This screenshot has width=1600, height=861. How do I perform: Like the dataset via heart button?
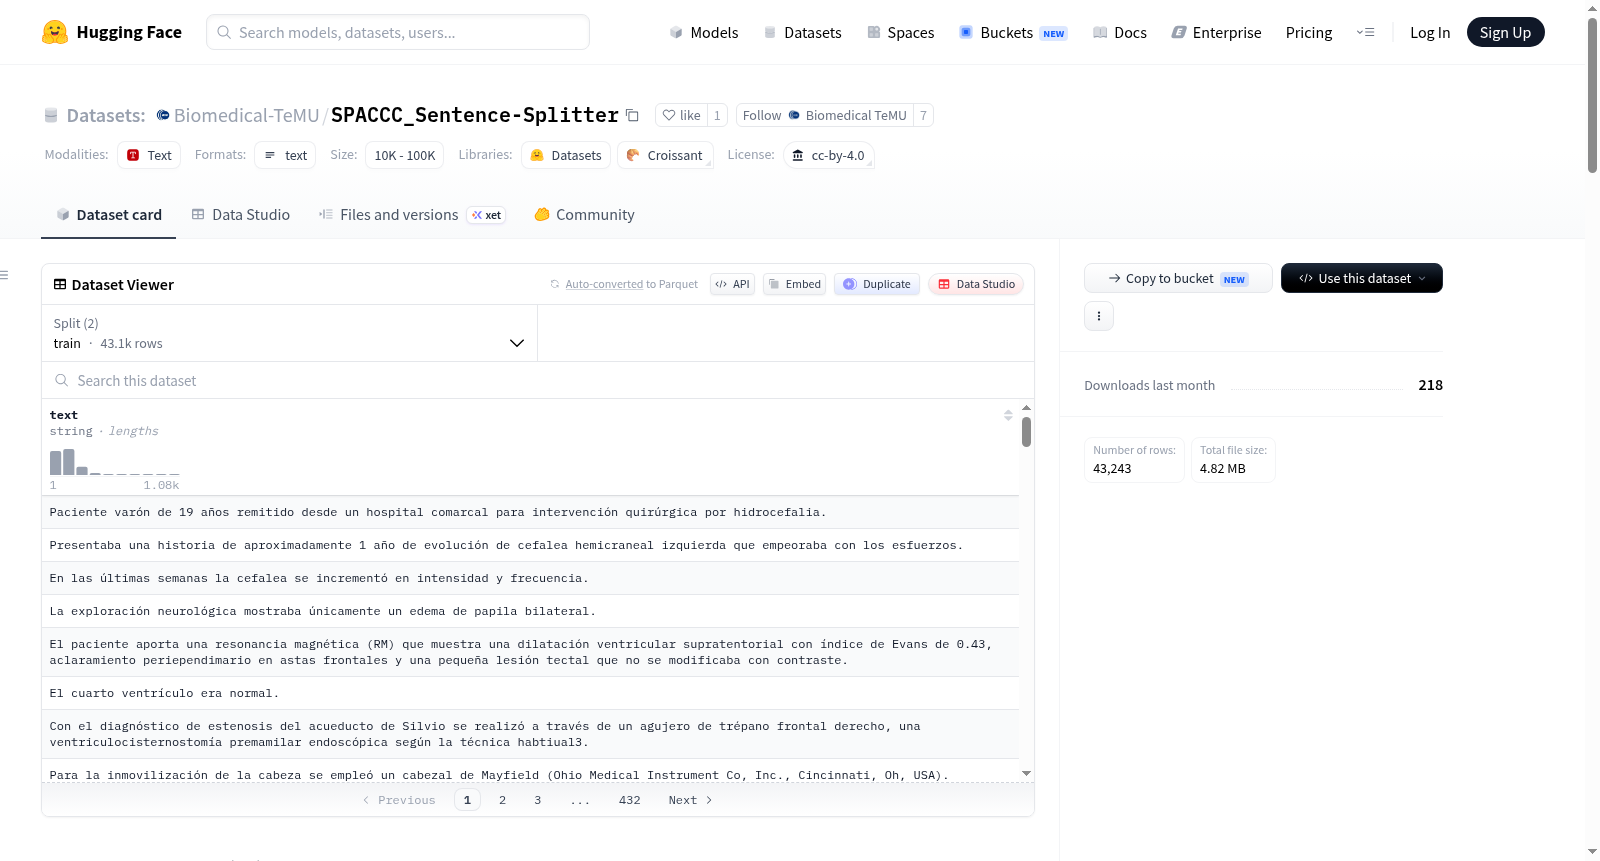pos(681,115)
